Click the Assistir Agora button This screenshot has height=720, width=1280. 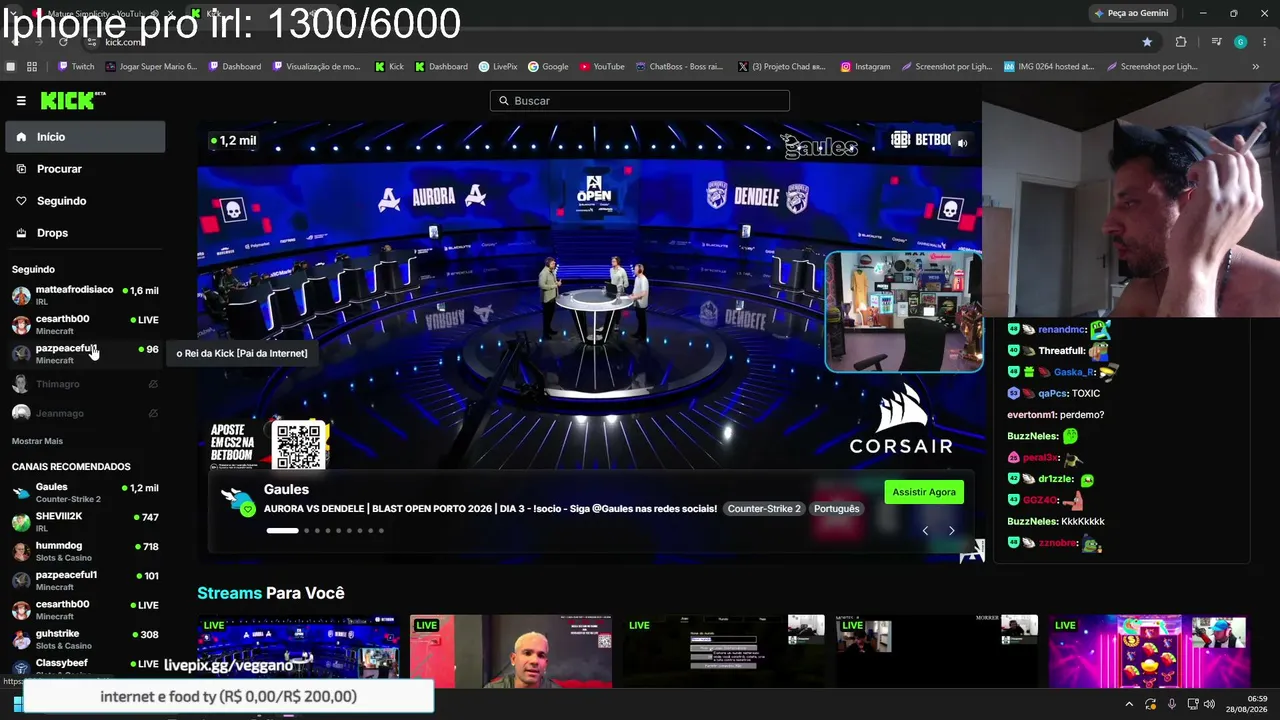(924, 492)
